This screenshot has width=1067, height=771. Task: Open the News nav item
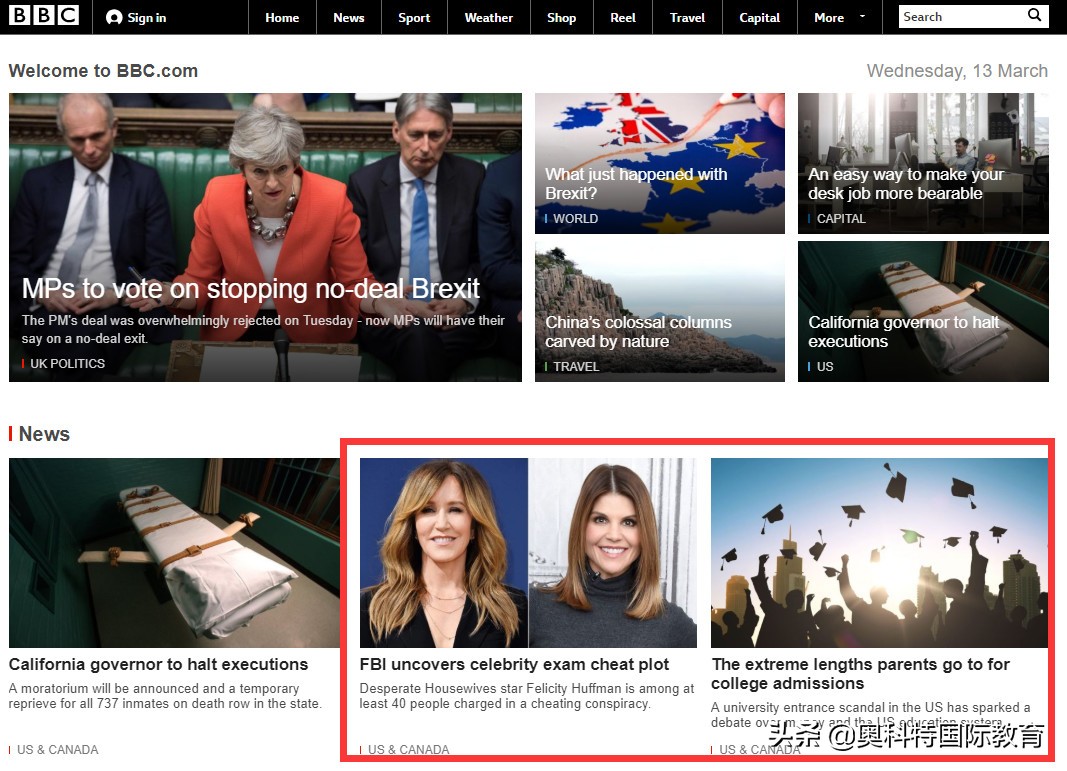(348, 18)
